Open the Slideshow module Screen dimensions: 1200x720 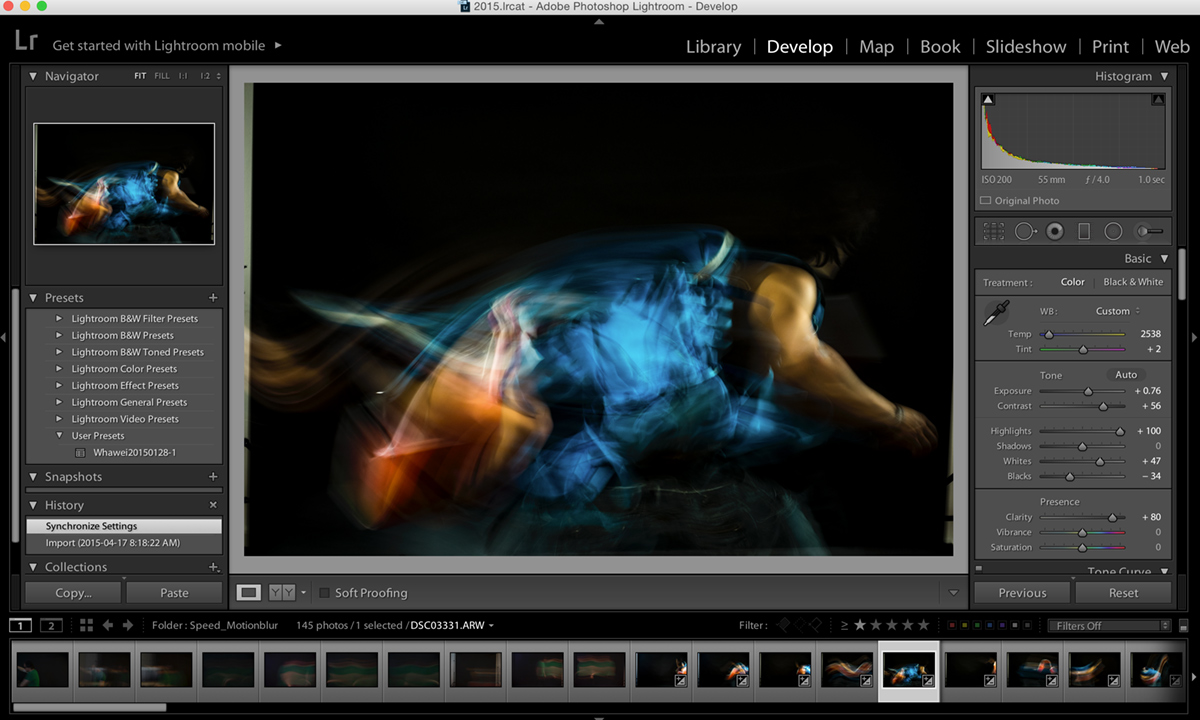click(x=1025, y=47)
